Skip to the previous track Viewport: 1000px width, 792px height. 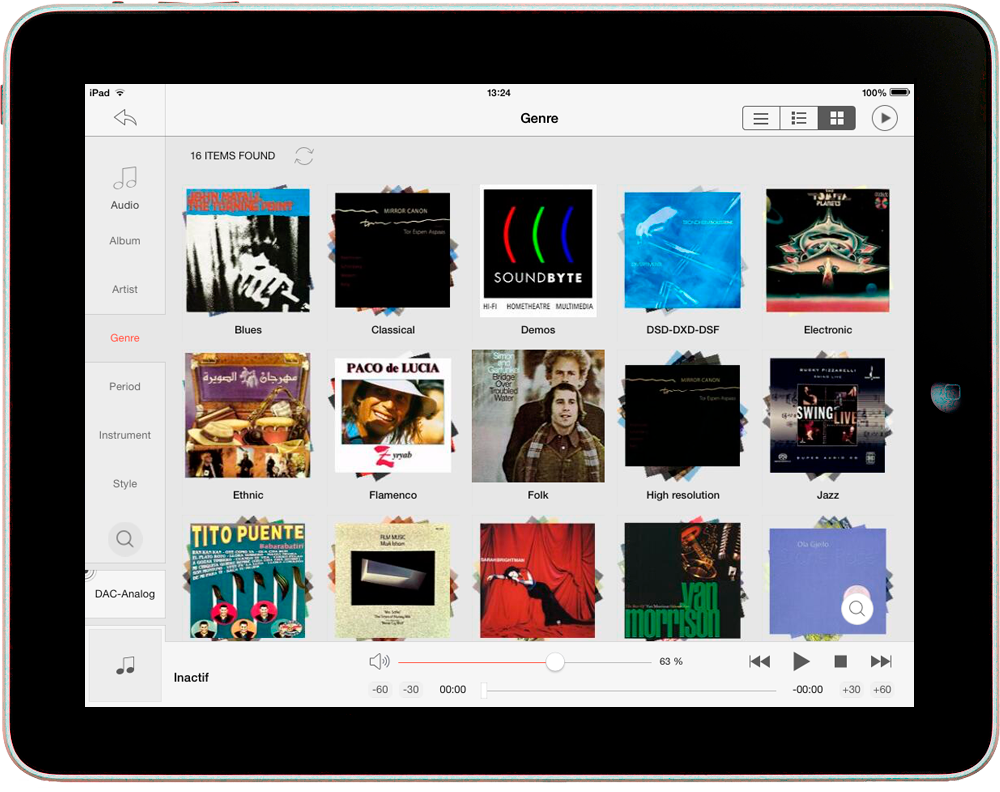click(760, 661)
